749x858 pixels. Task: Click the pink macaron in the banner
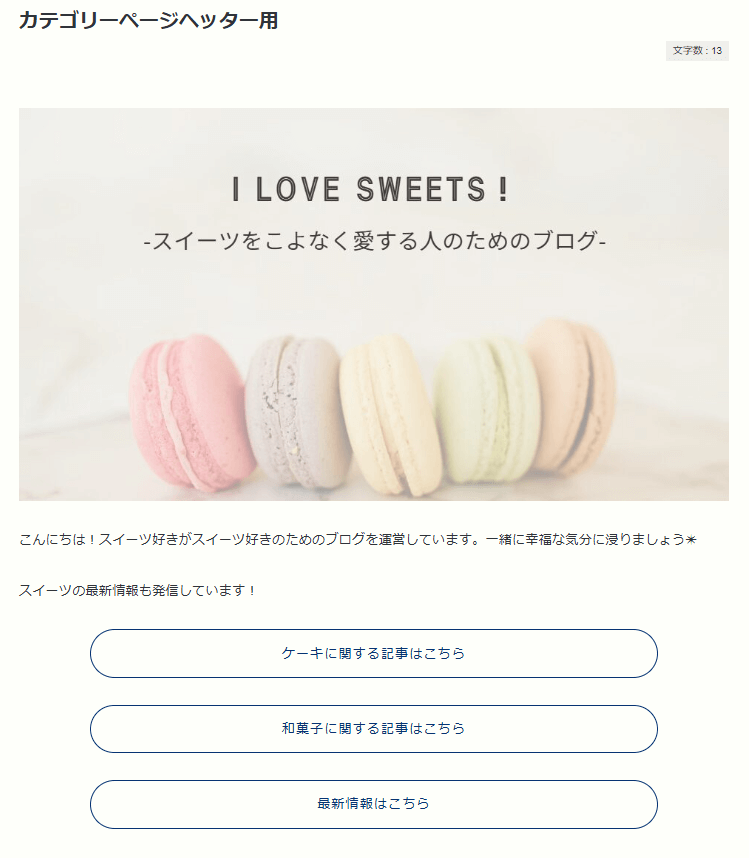(x=190, y=412)
